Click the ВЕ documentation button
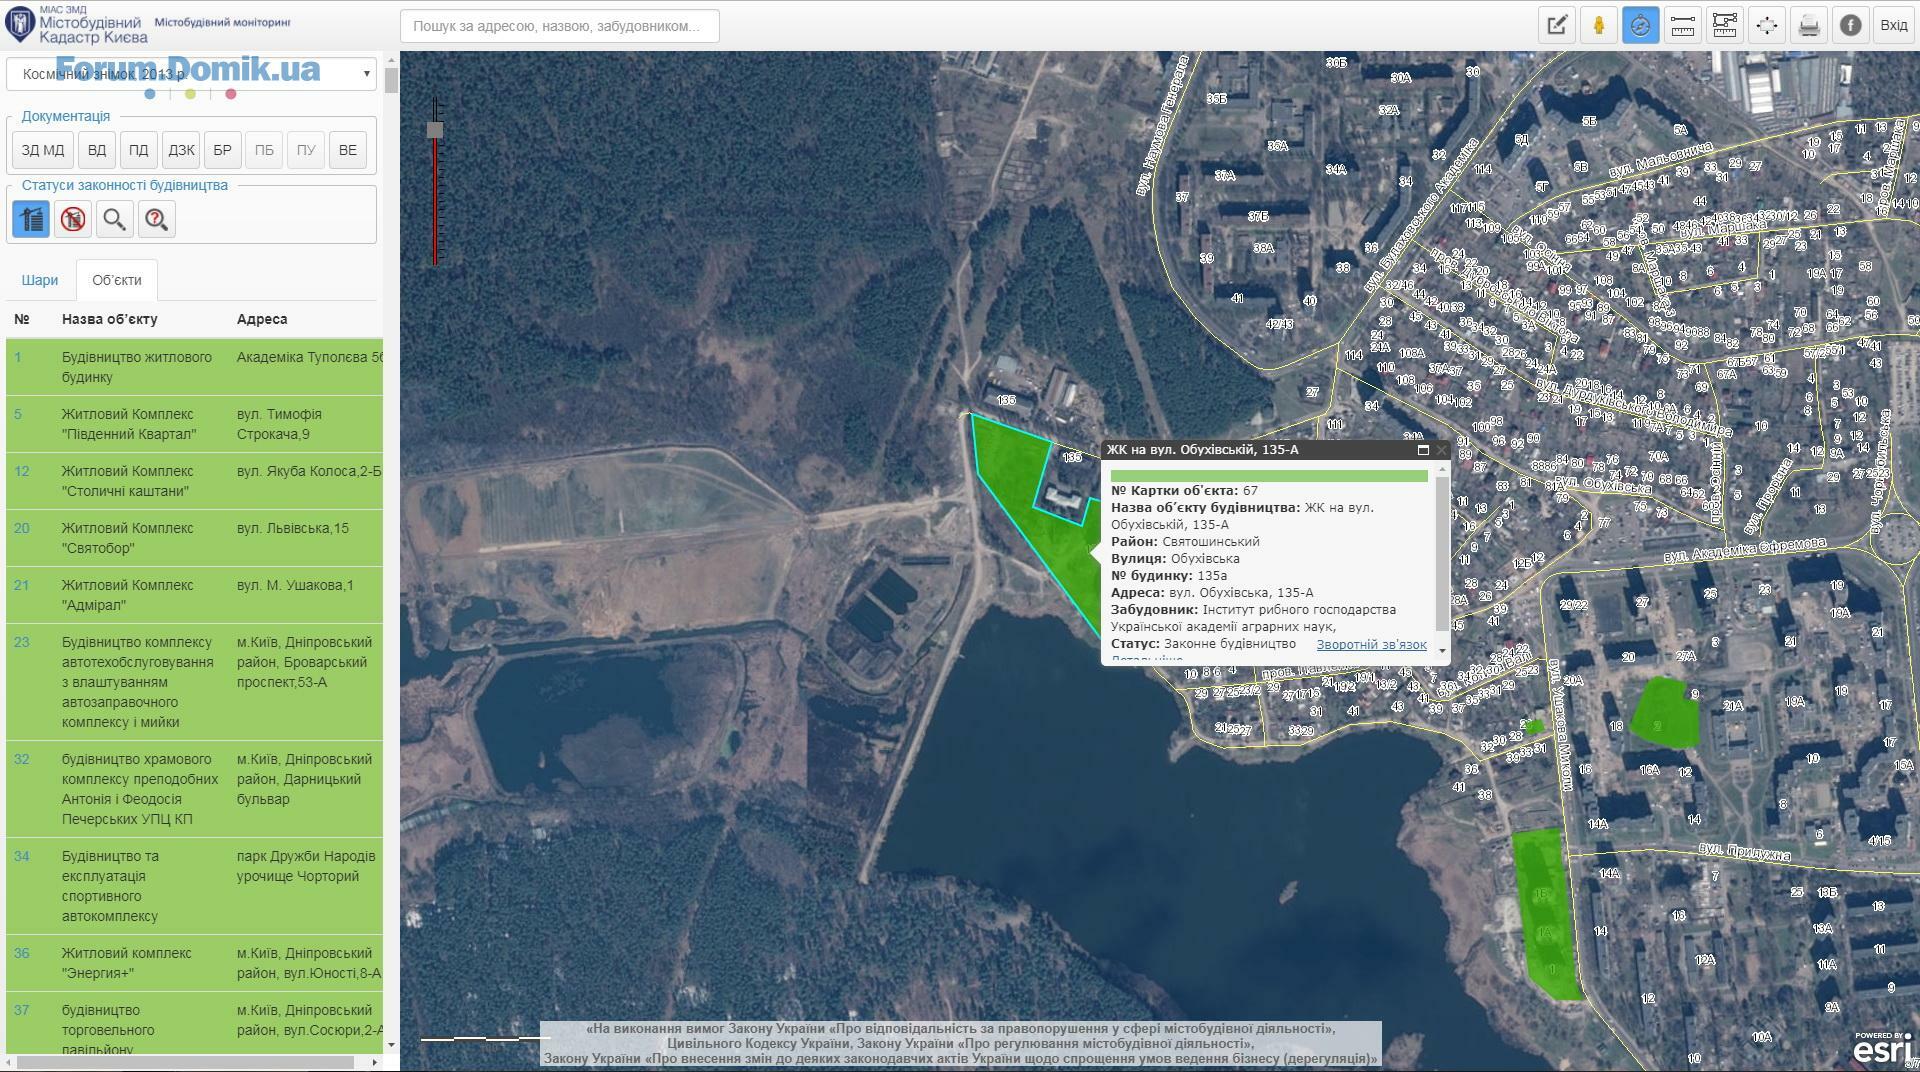Viewport: 1920px width, 1072px height. (x=348, y=150)
